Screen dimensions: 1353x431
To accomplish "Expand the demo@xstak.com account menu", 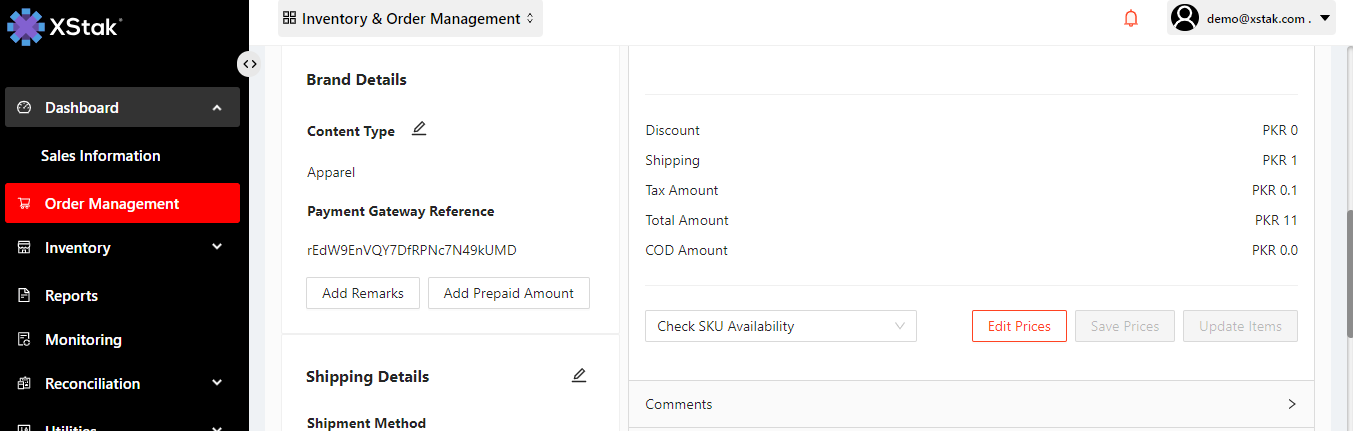I will point(1325,18).
